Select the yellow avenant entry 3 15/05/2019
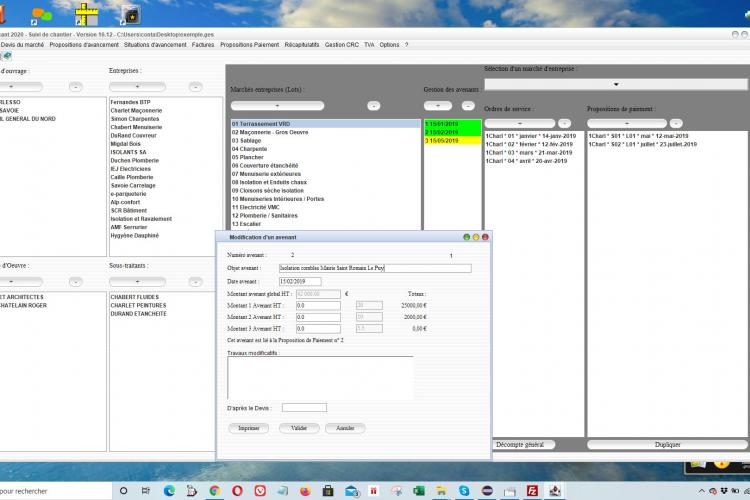This screenshot has height=500, width=750. click(452, 141)
